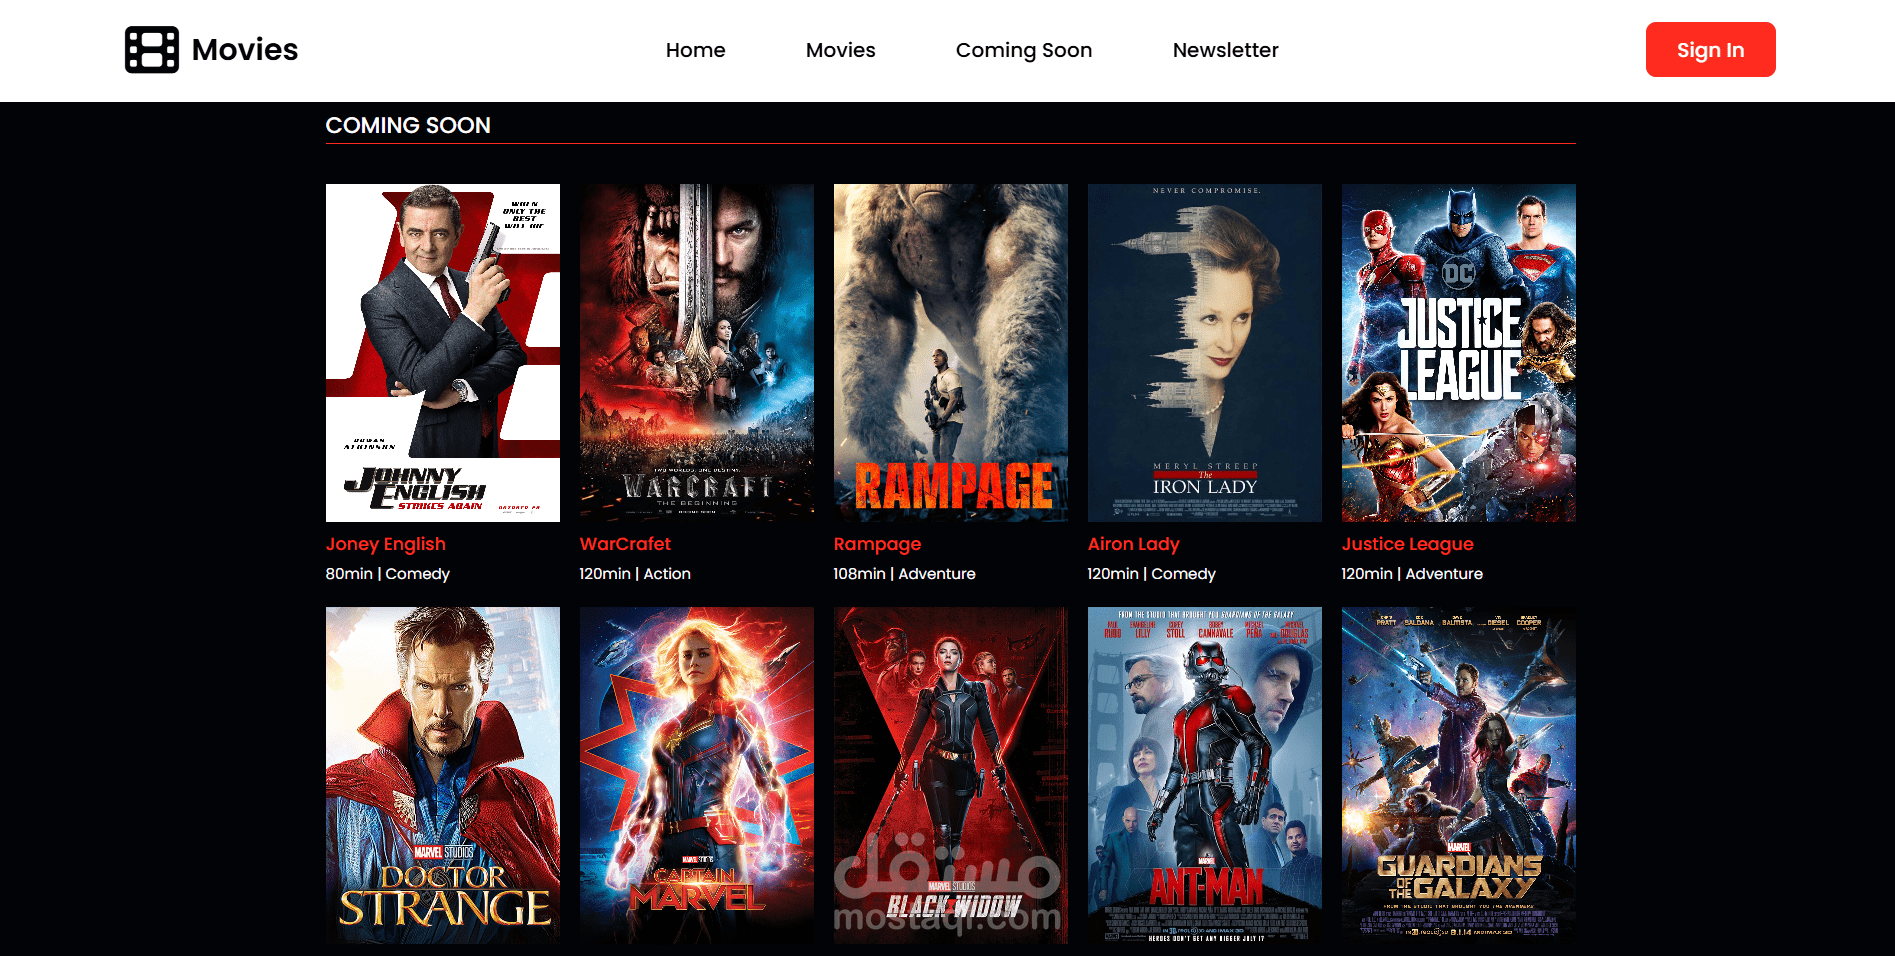Open the Newsletter nav link

[x=1226, y=50]
